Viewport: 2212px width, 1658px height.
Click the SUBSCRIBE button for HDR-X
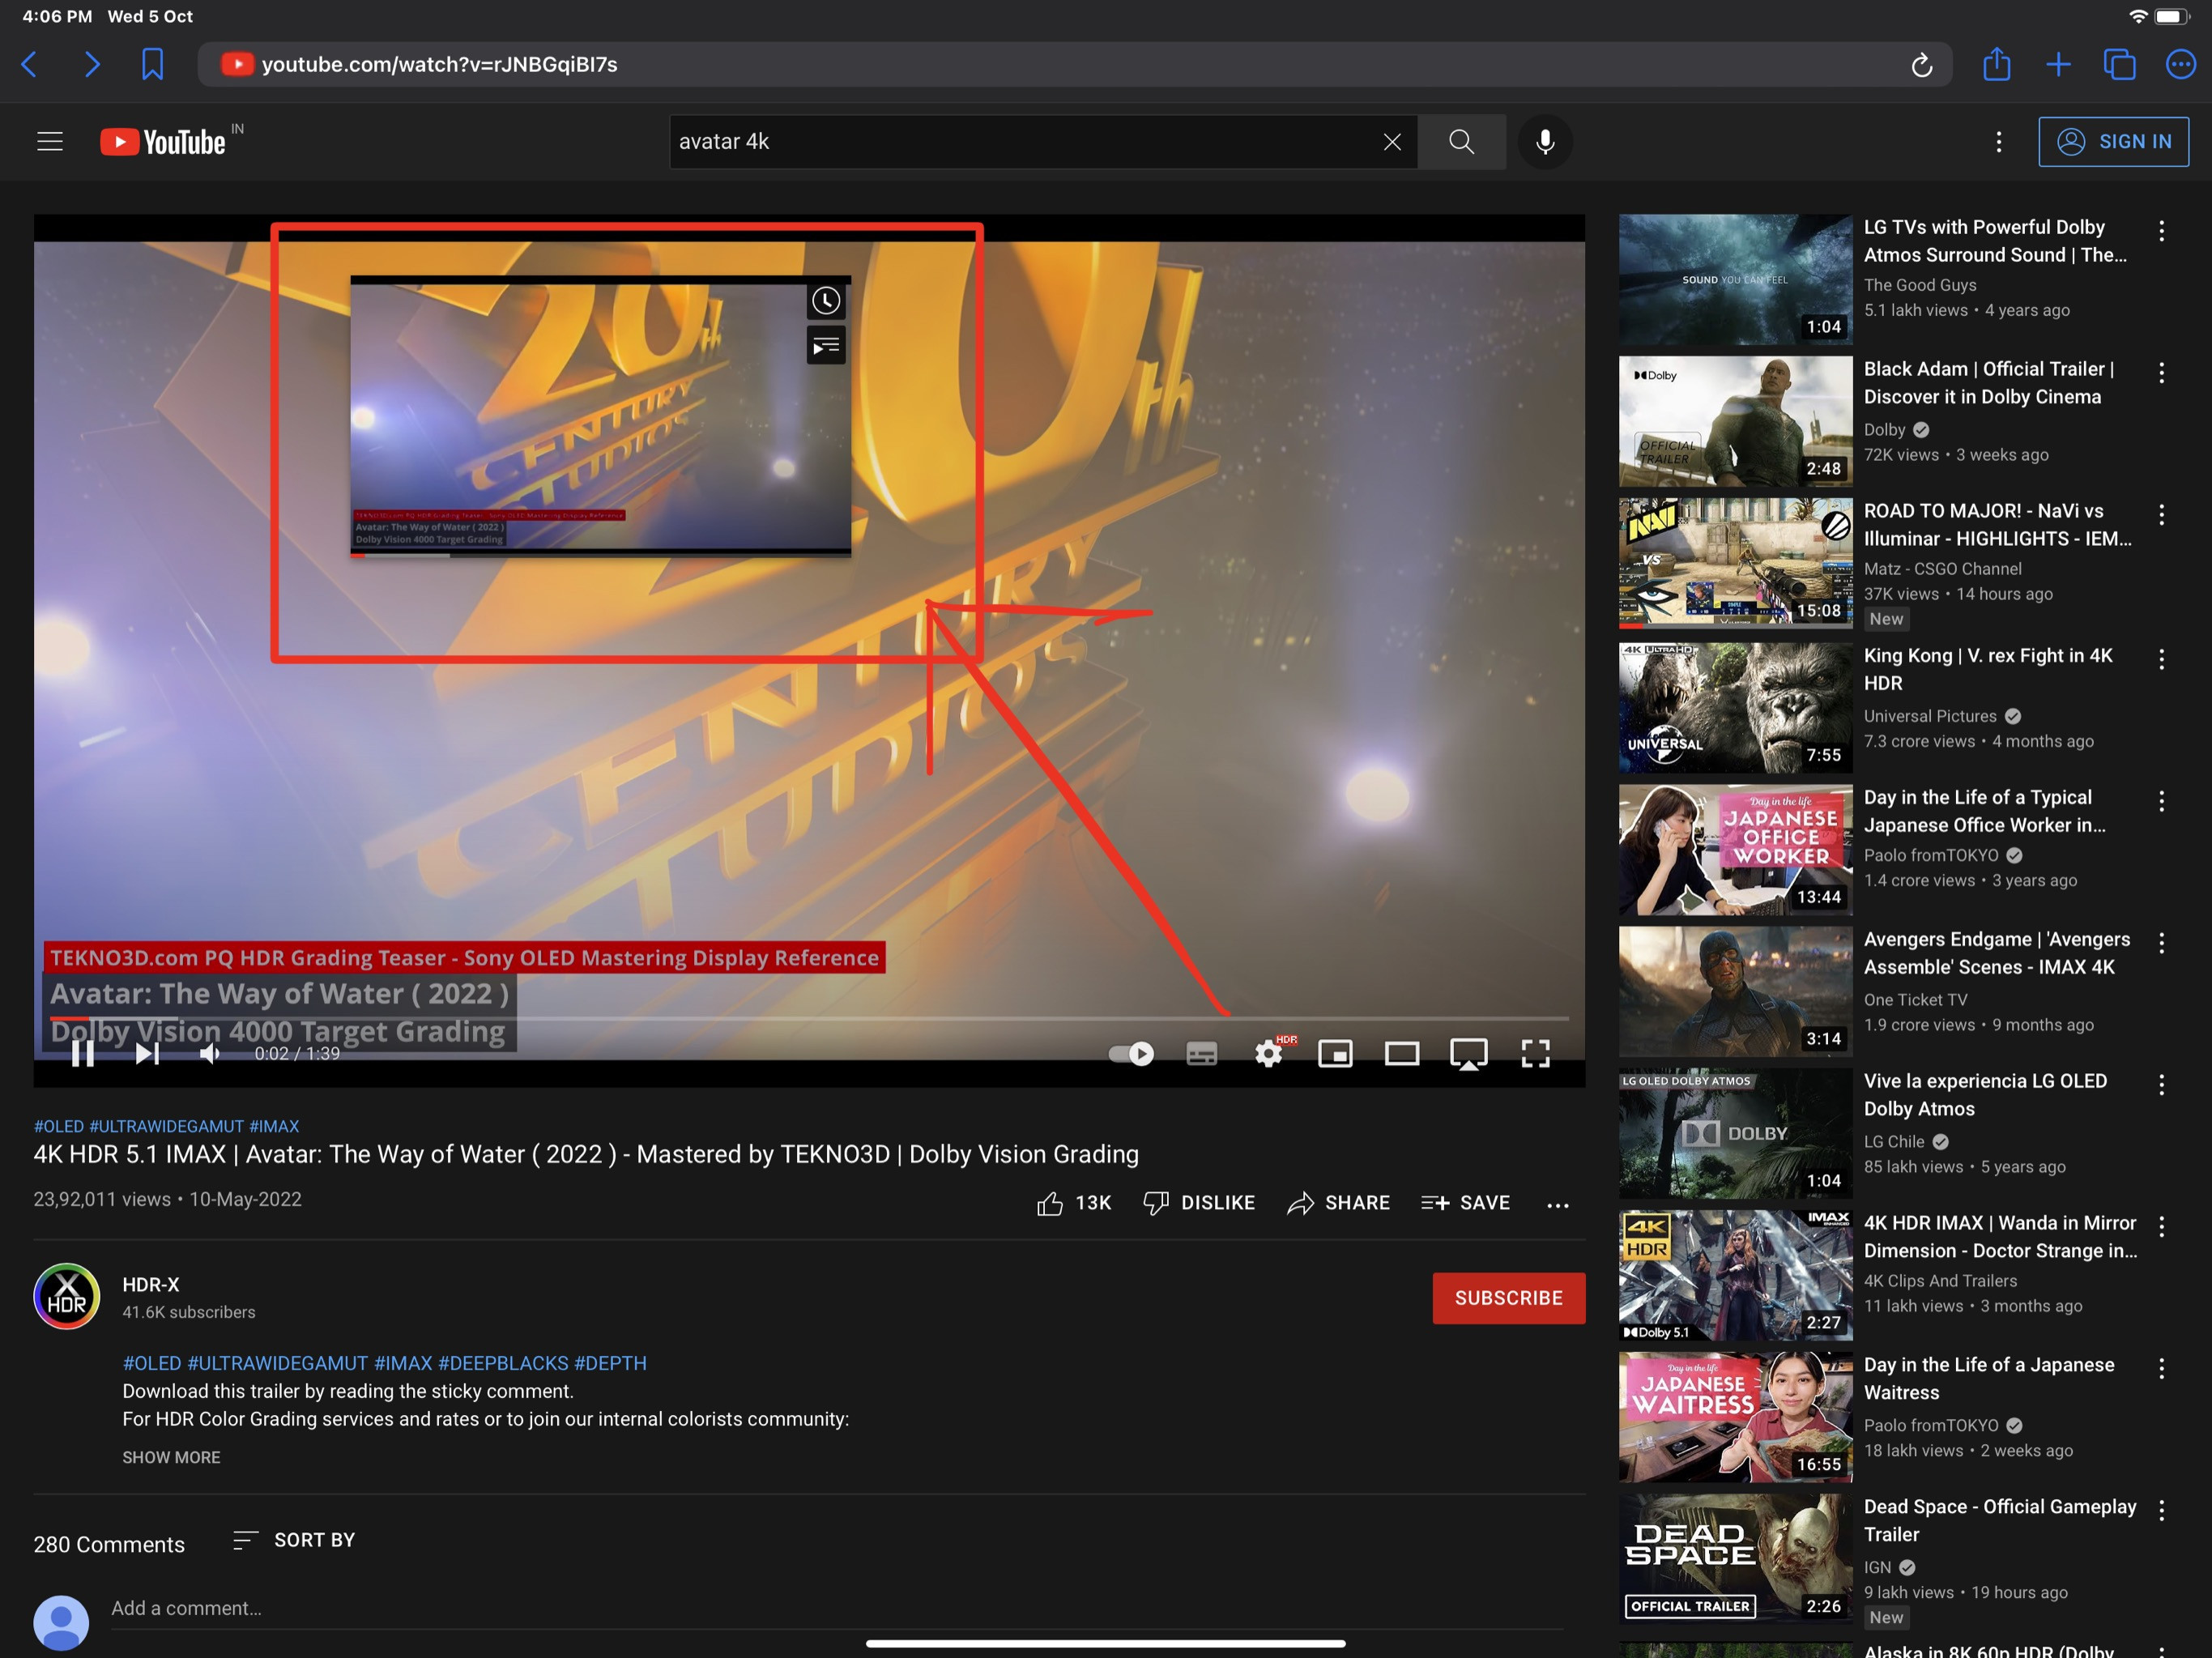[x=1510, y=1298]
